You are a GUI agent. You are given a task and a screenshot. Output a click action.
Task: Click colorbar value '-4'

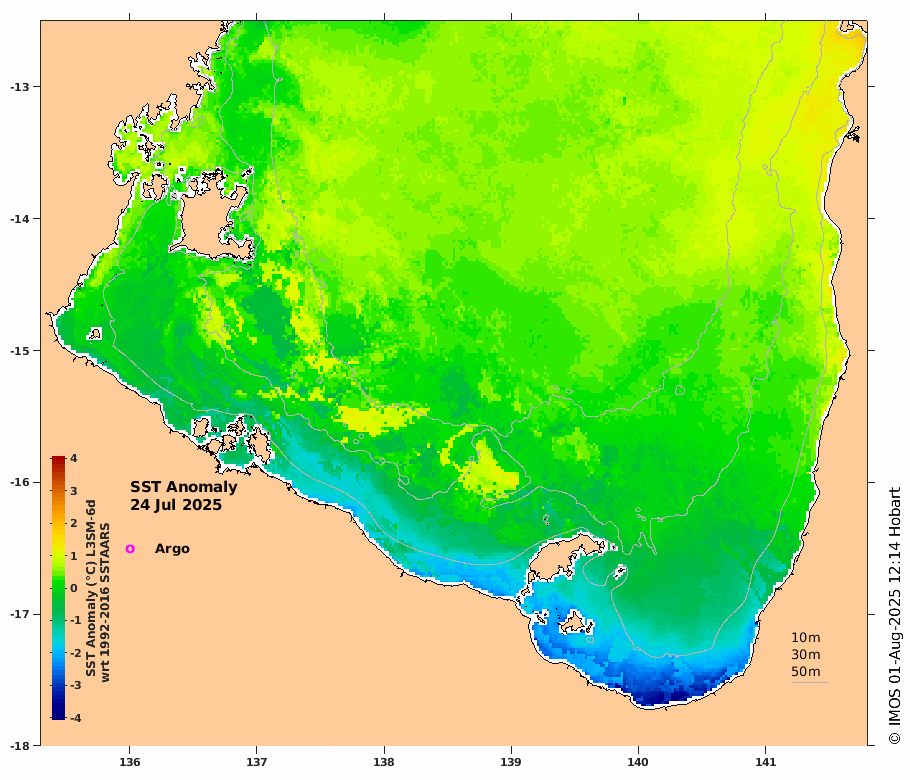point(75,718)
